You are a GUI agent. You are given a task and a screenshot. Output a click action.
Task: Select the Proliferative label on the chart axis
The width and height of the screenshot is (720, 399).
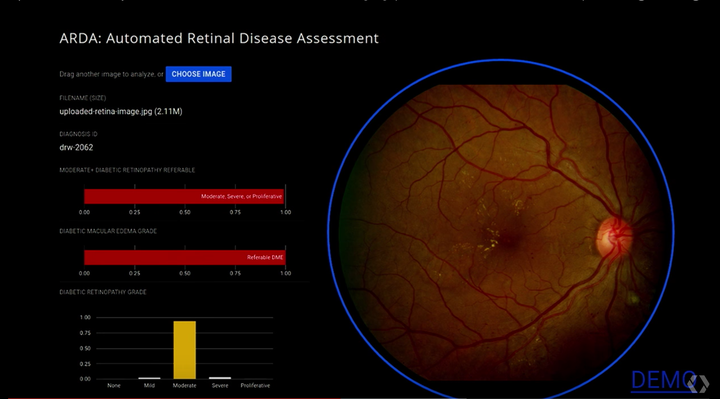coord(255,386)
